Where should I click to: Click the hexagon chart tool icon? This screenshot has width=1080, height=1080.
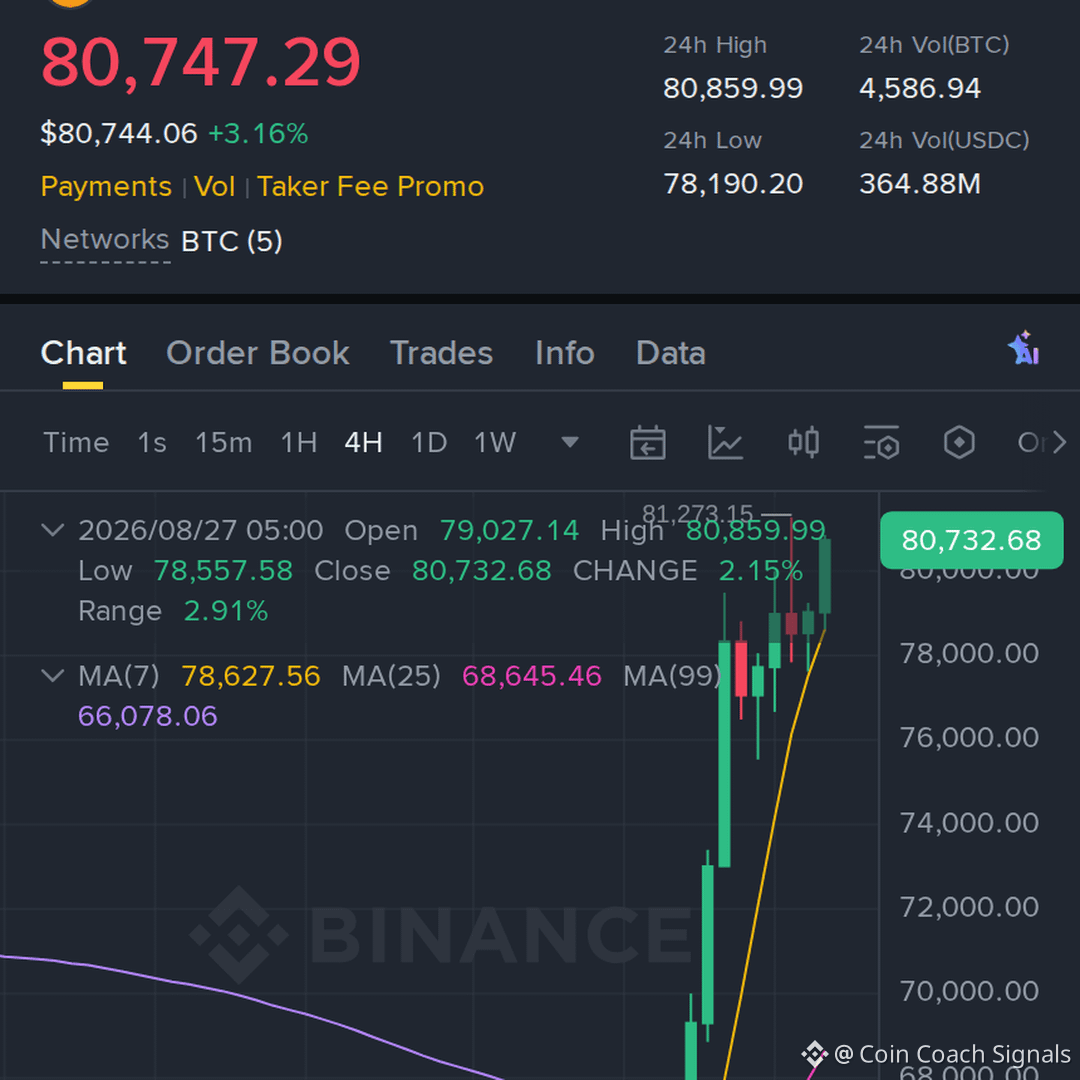[959, 442]
